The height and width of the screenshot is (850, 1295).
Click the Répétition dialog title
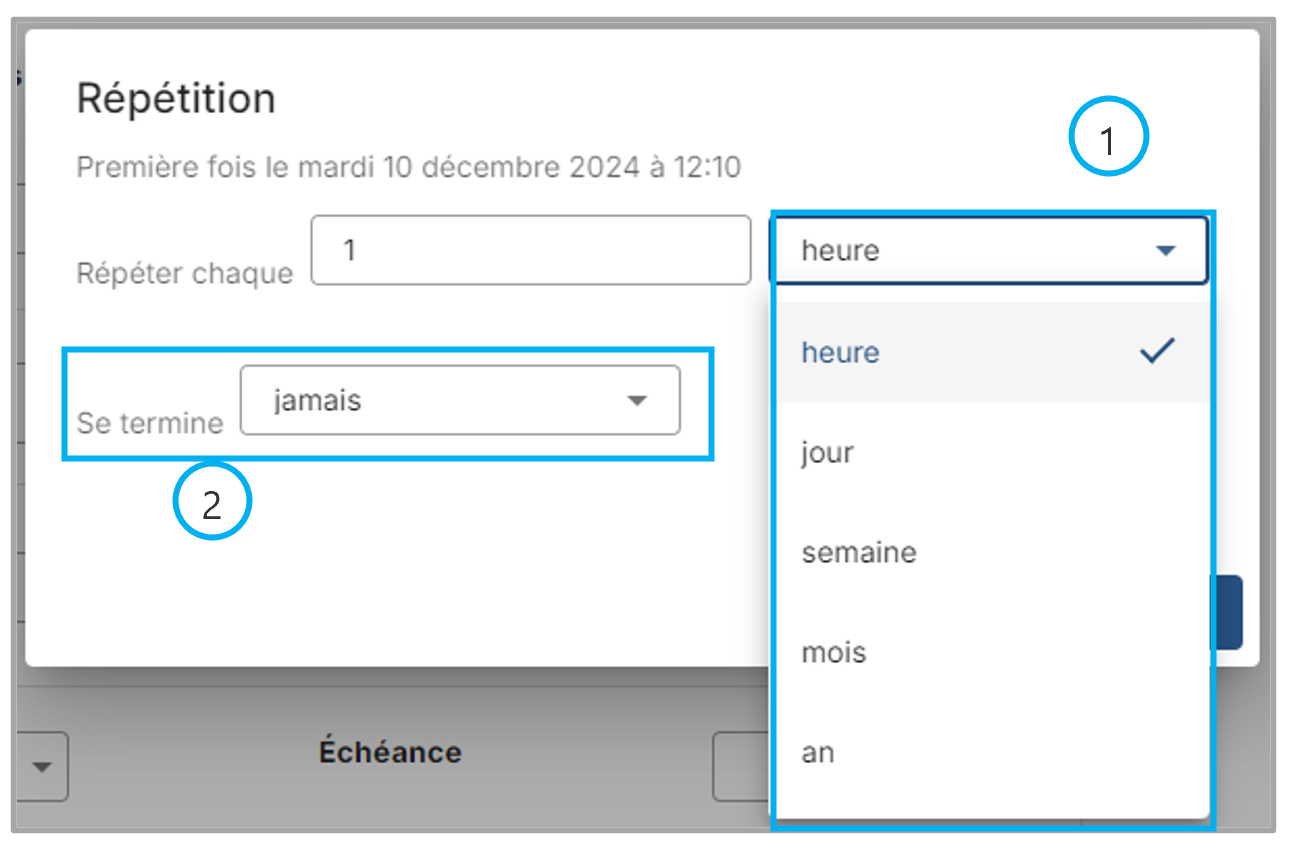[176, 99]
